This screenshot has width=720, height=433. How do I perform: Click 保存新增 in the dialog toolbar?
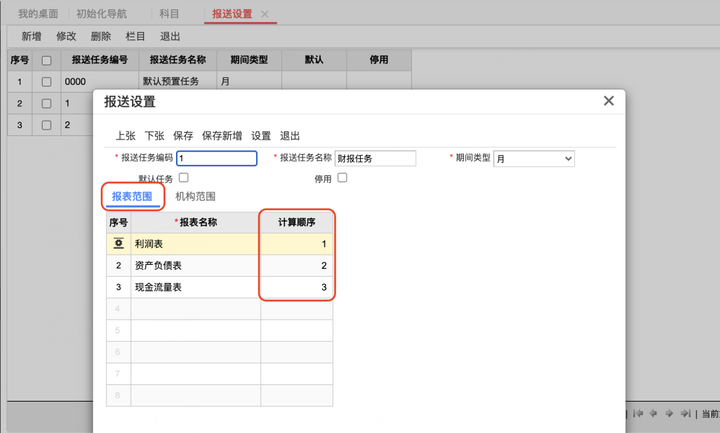pyautogui.click(x=222, y=136)
